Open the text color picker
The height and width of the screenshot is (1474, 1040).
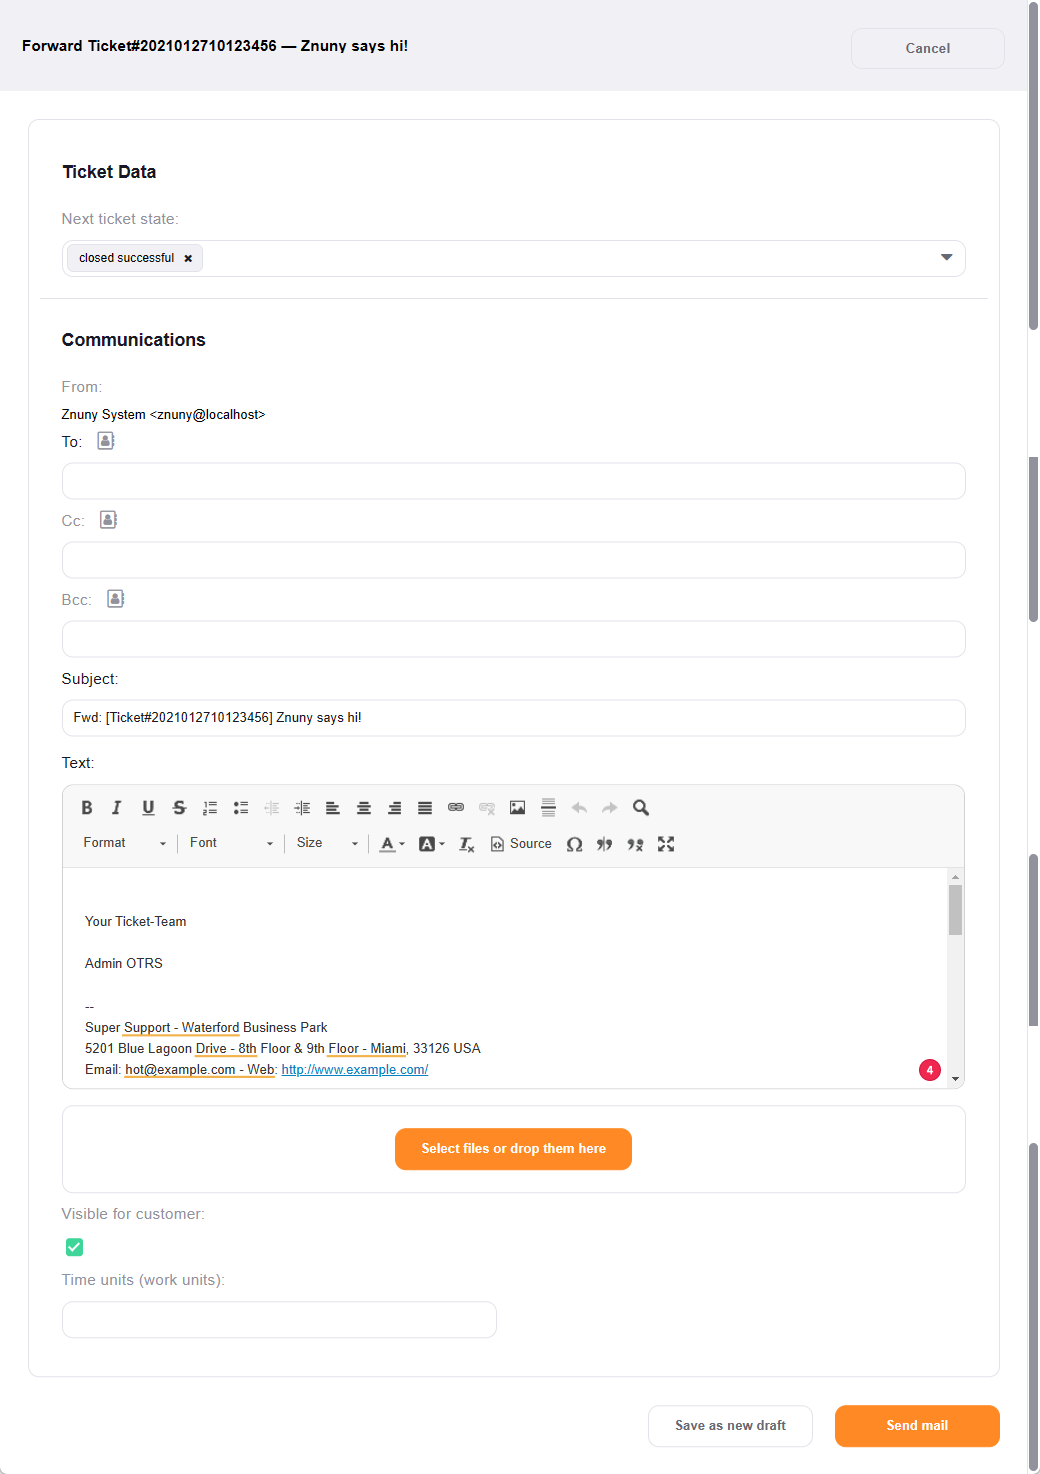(392, 844)
